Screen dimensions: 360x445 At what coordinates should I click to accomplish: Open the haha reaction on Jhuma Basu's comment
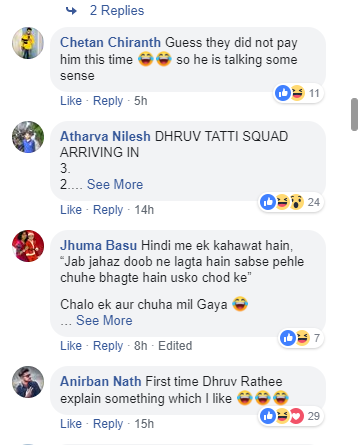(303, 338)
